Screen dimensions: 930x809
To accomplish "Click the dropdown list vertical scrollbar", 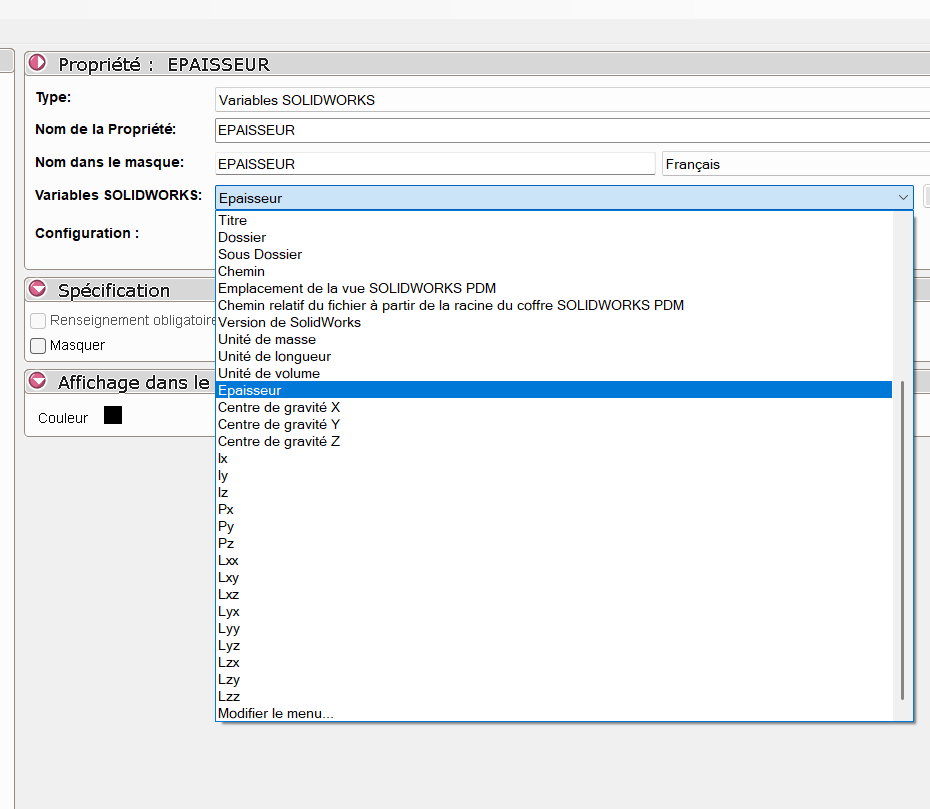I will [902, 540].
